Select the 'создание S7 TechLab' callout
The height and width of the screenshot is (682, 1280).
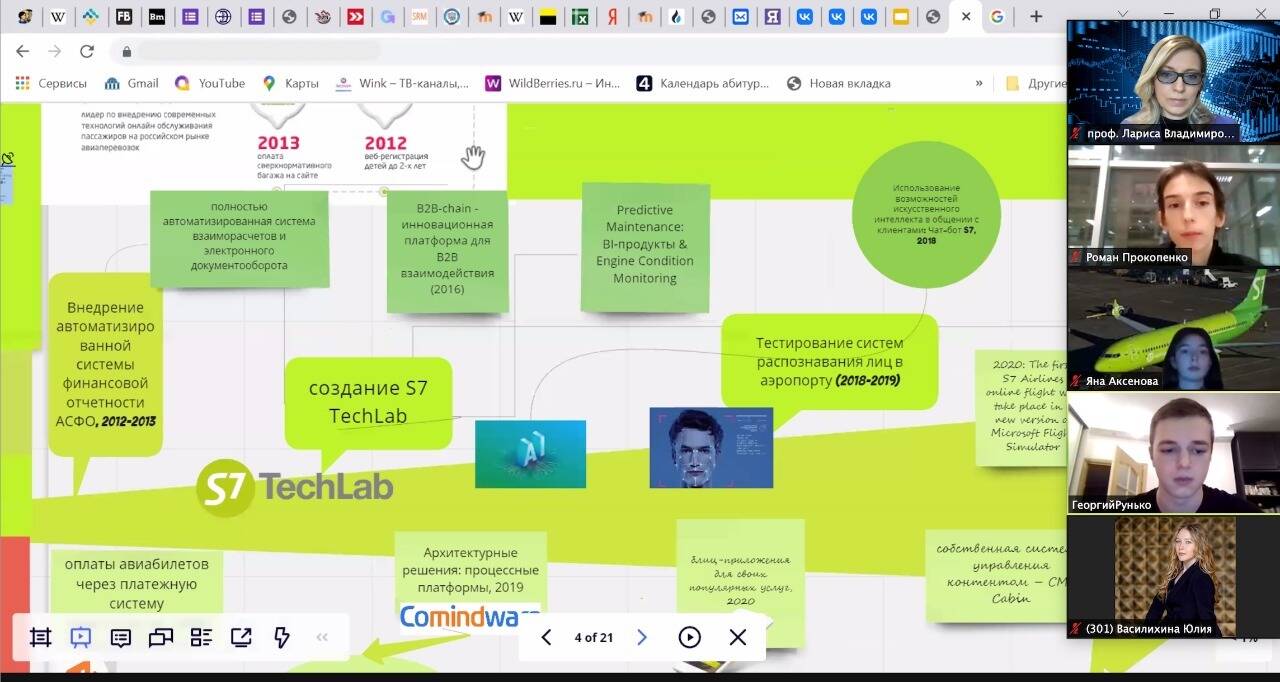tap(368, 402)
